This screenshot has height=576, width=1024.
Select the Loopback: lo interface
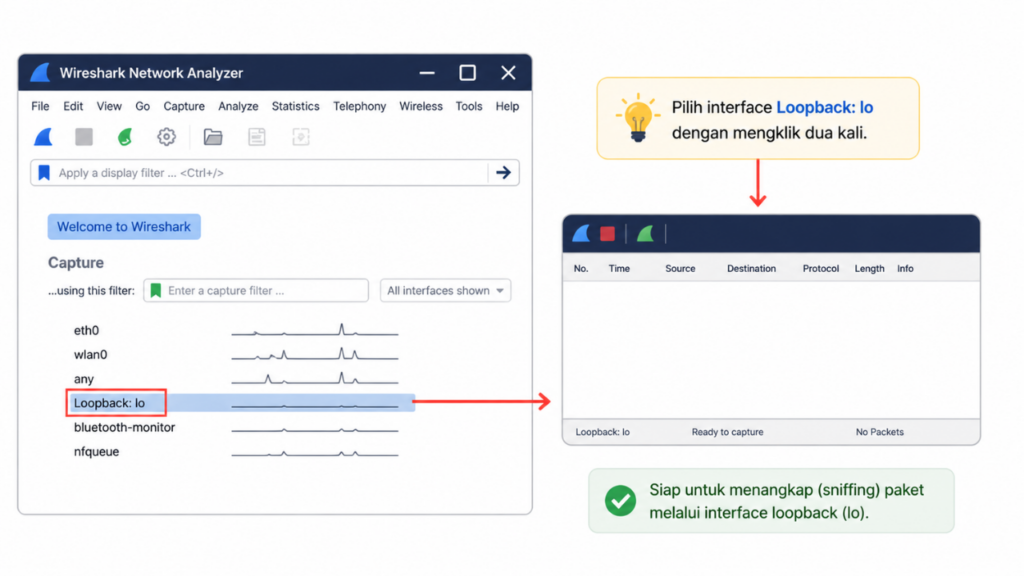click(x=109, y=403)
